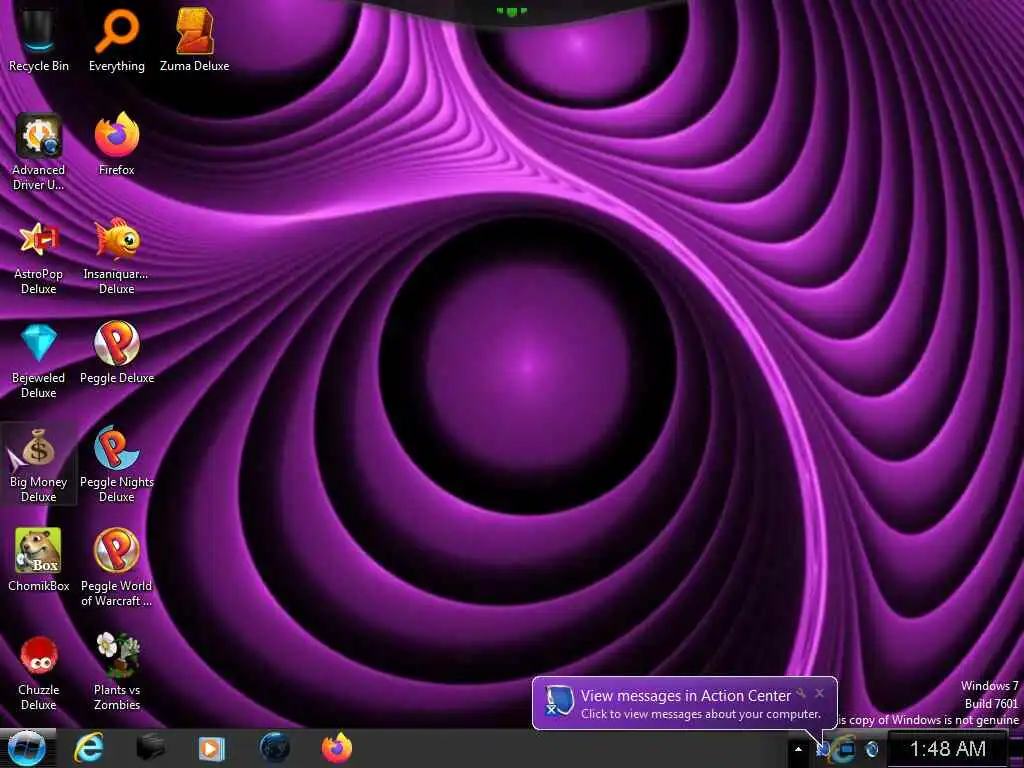Select the Firefox desktop shortcut
The image size is (1024, 768).
116,144
